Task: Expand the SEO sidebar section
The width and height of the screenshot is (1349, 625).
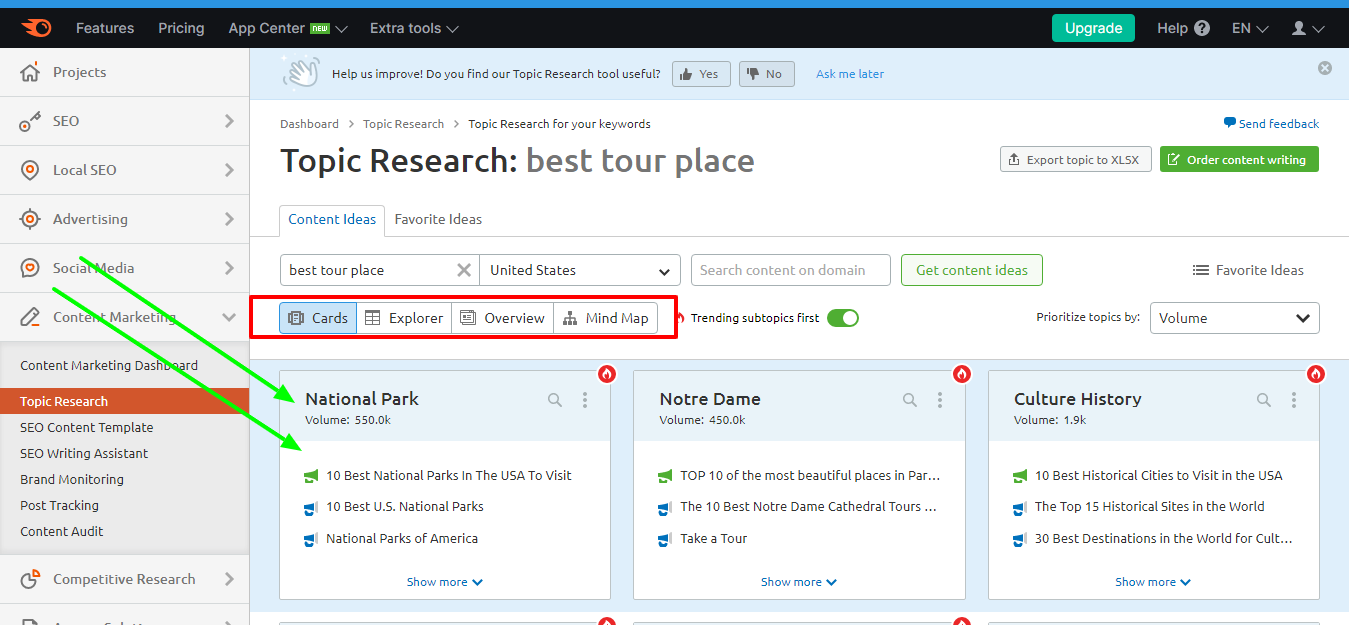Action: pos(229,121)
